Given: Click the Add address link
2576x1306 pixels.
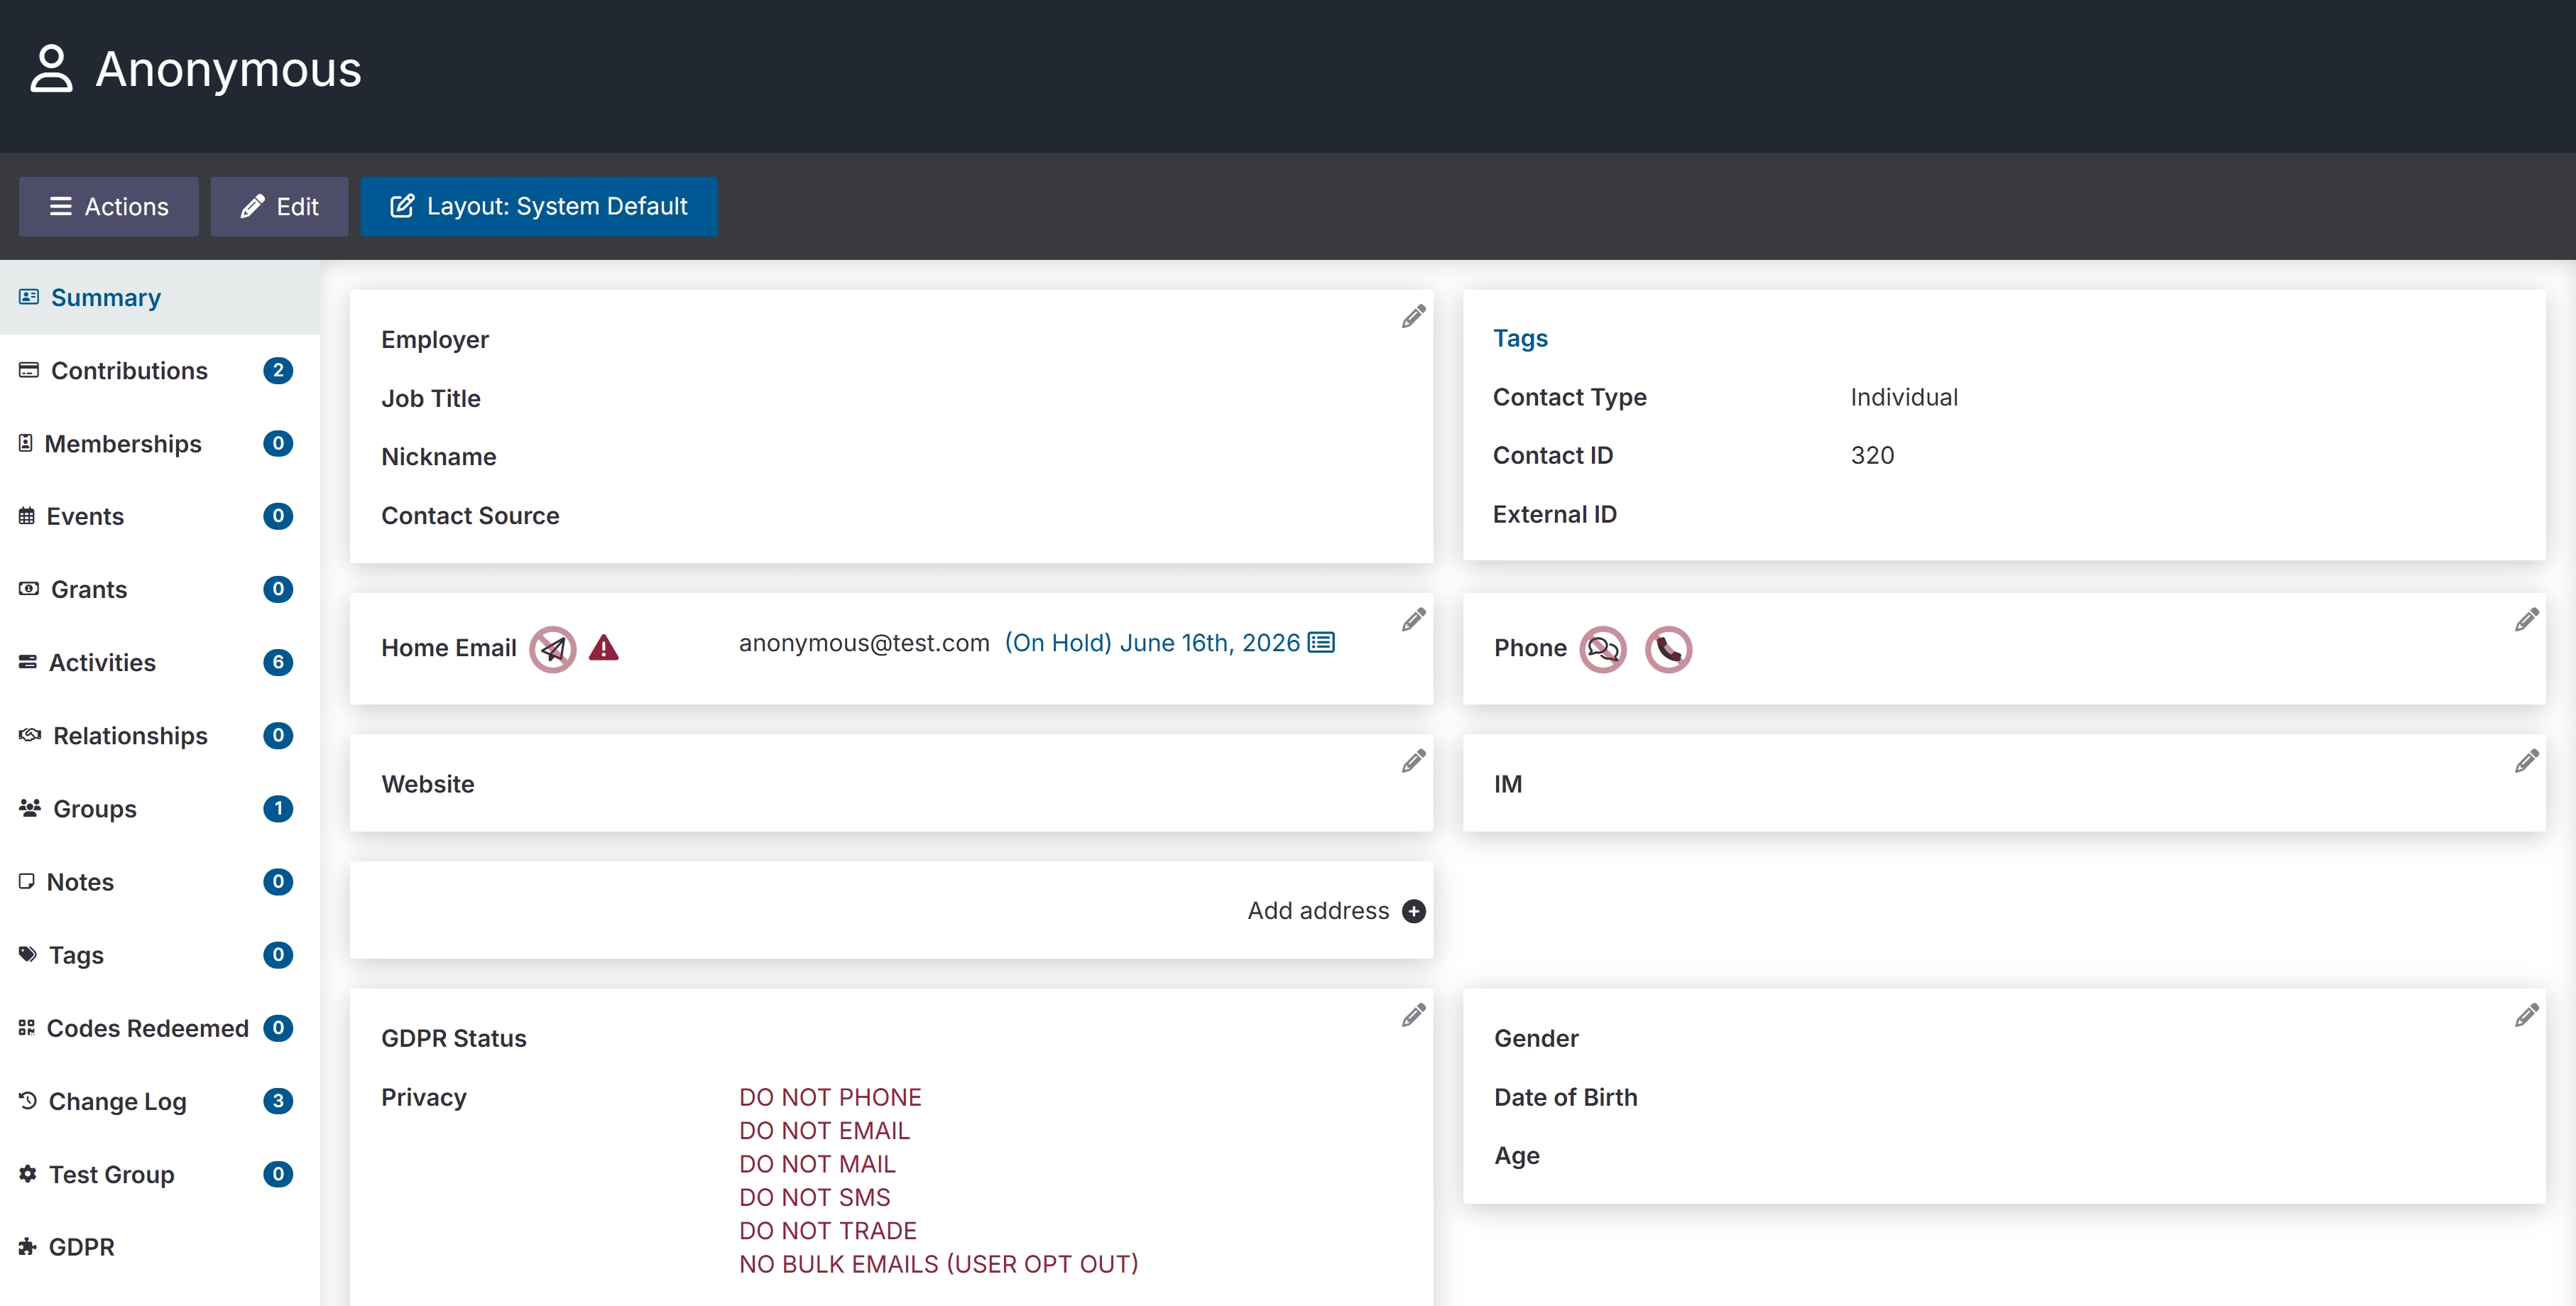Looking at the screenshot, I should 1318,911.
